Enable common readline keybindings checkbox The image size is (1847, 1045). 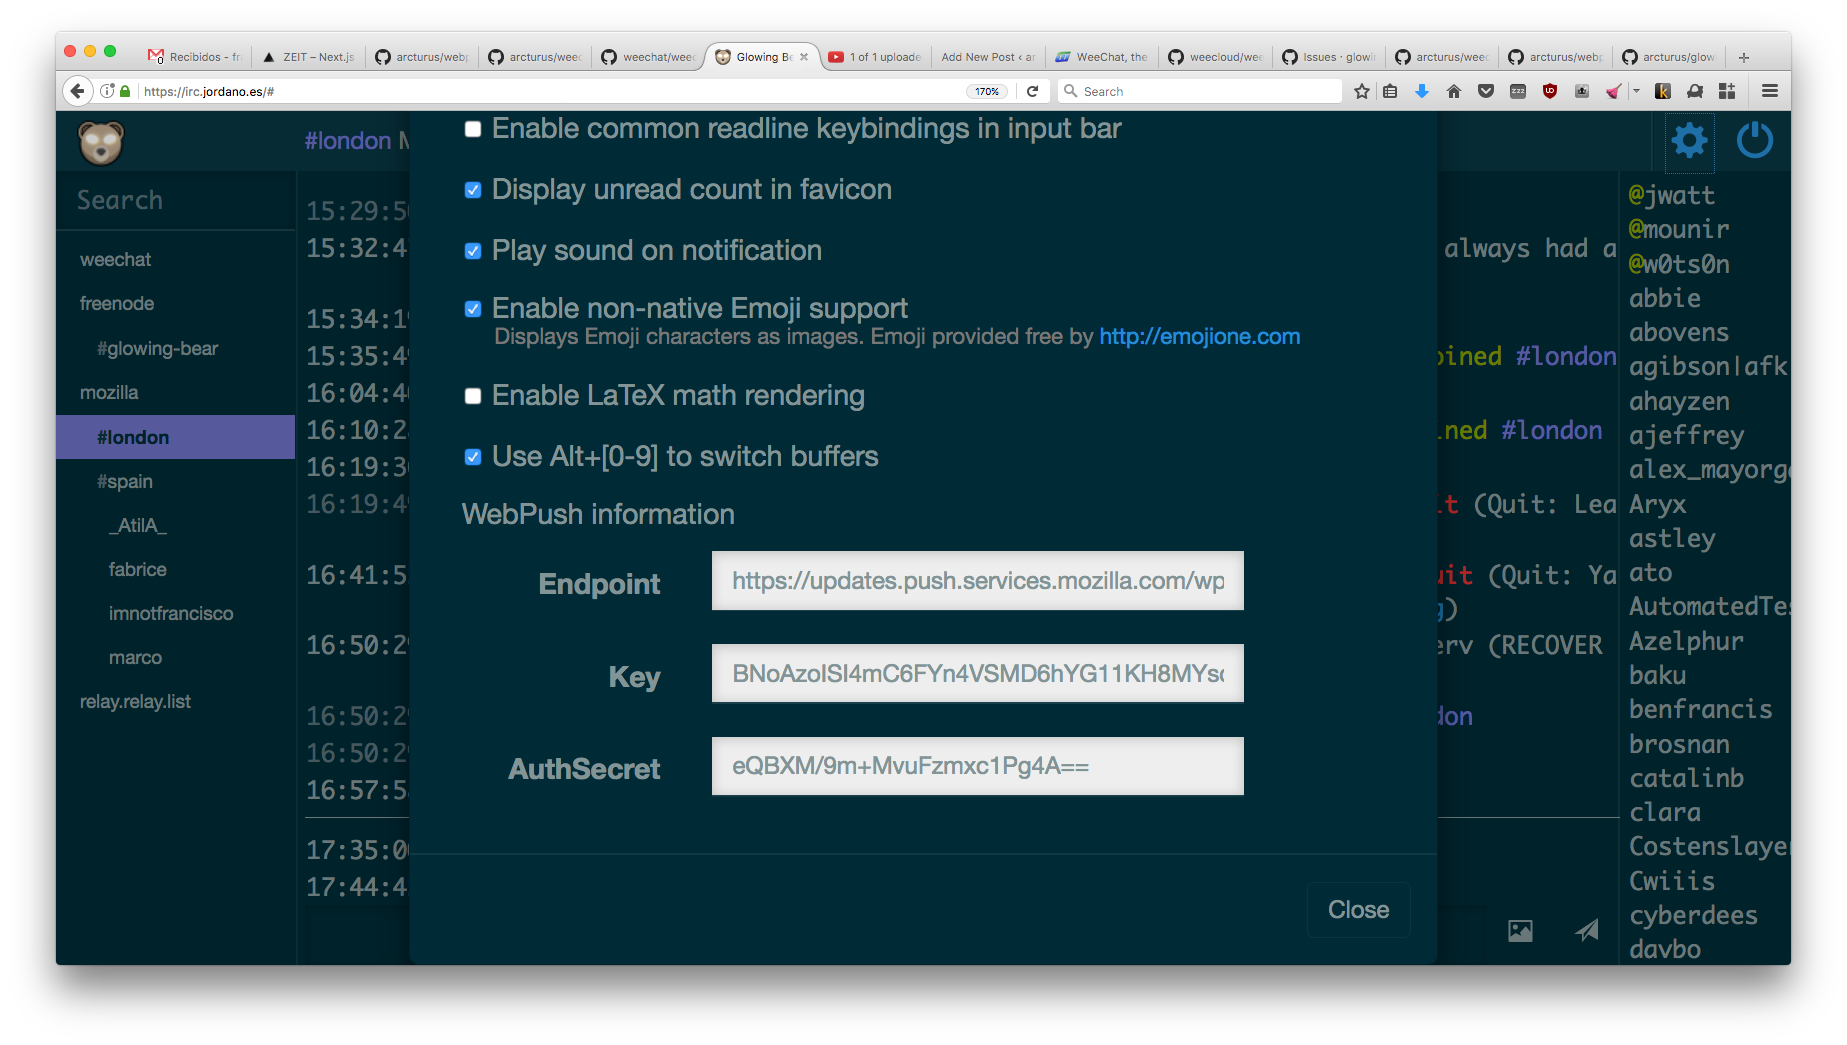point(473,129)
